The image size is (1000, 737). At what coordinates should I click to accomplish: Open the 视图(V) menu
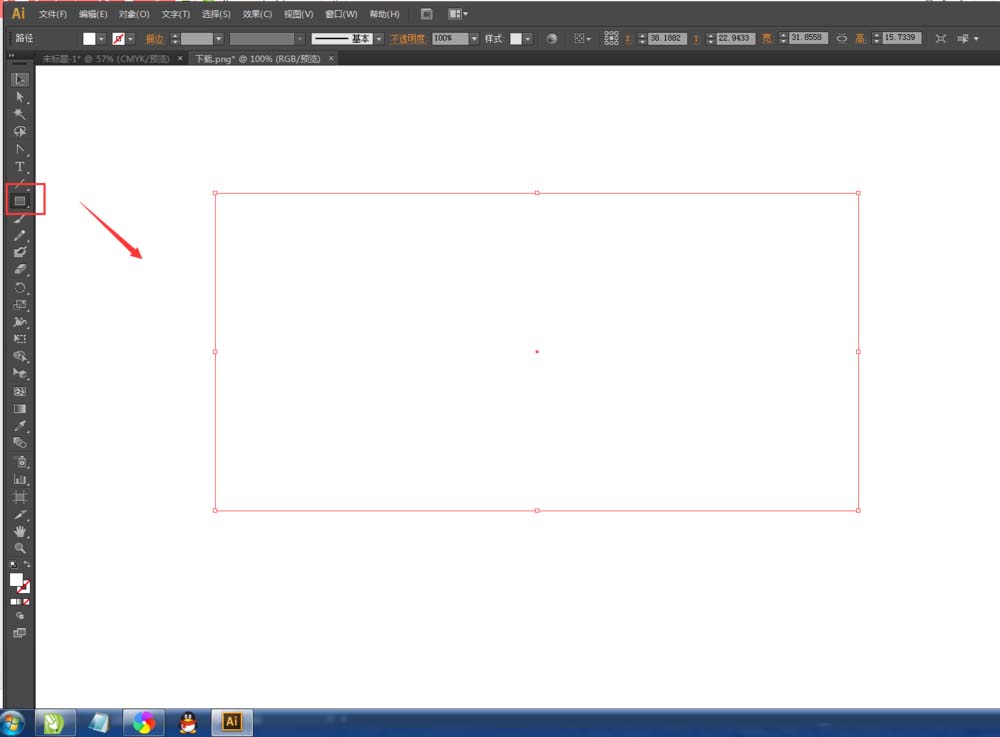click(298, 14)
